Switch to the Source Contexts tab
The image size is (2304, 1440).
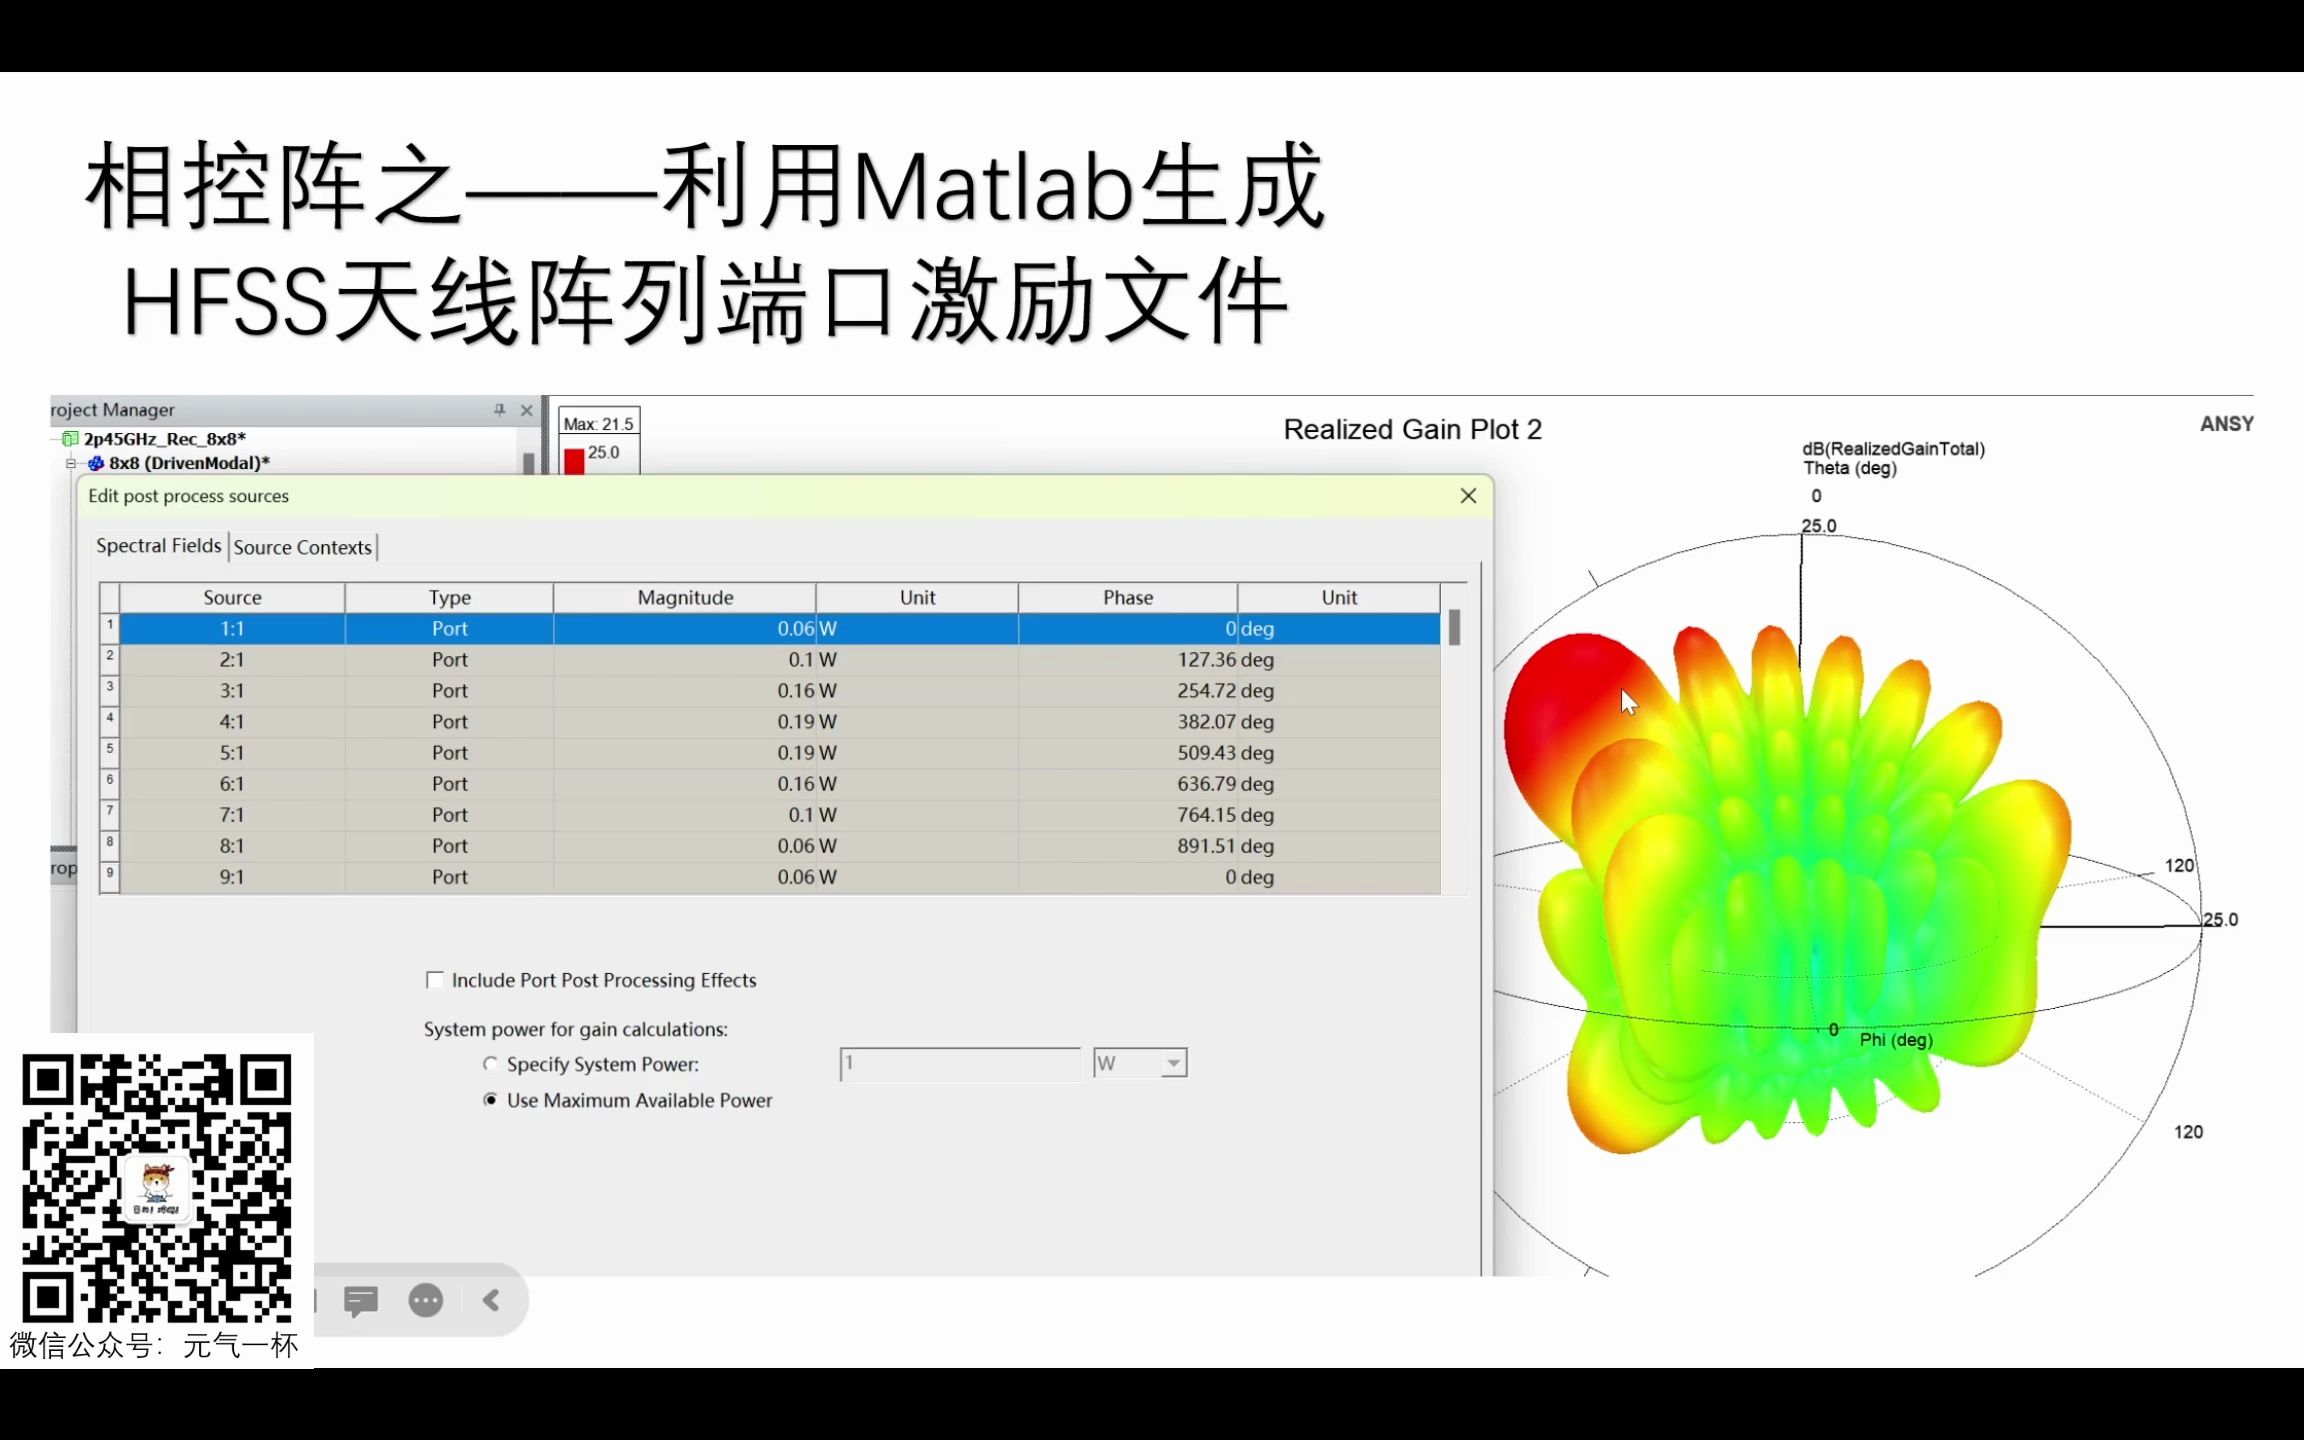pyautogui.click(x=302, y=547)
